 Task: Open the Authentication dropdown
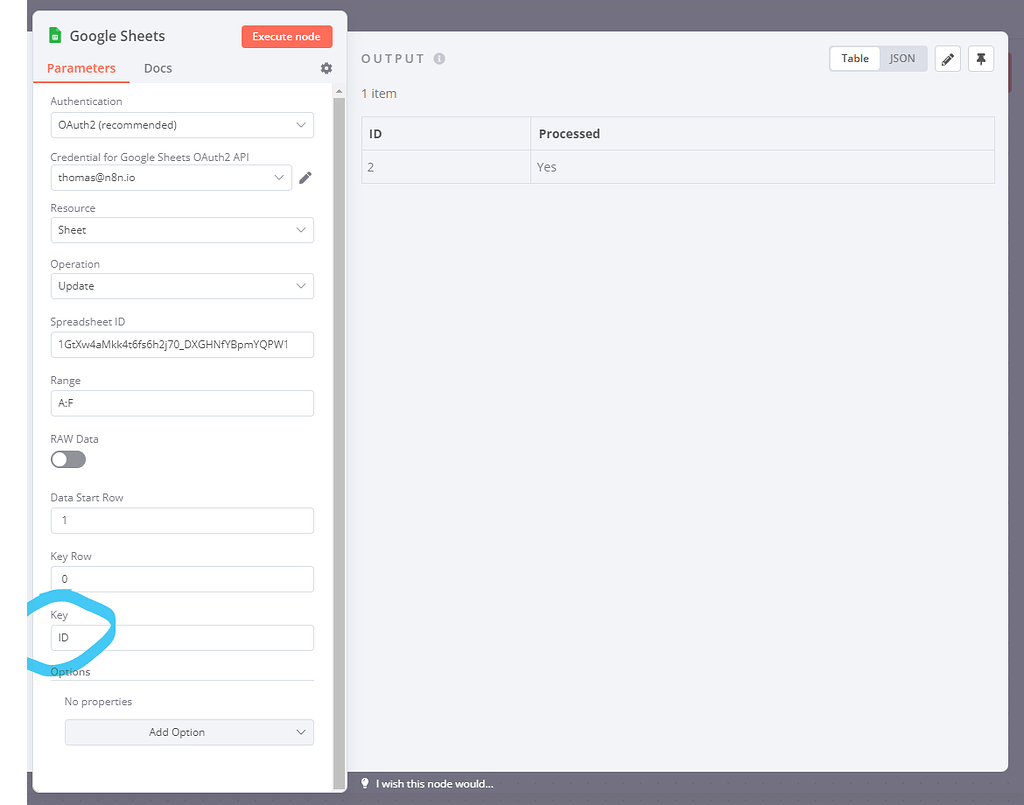182,124
